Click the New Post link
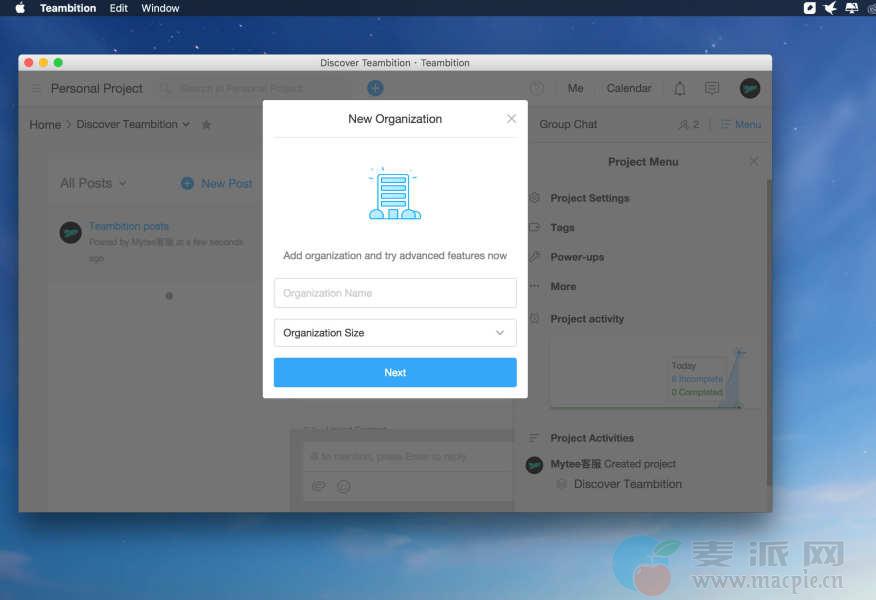The width and height of the screenshot is (876, 600). point(217,183)
